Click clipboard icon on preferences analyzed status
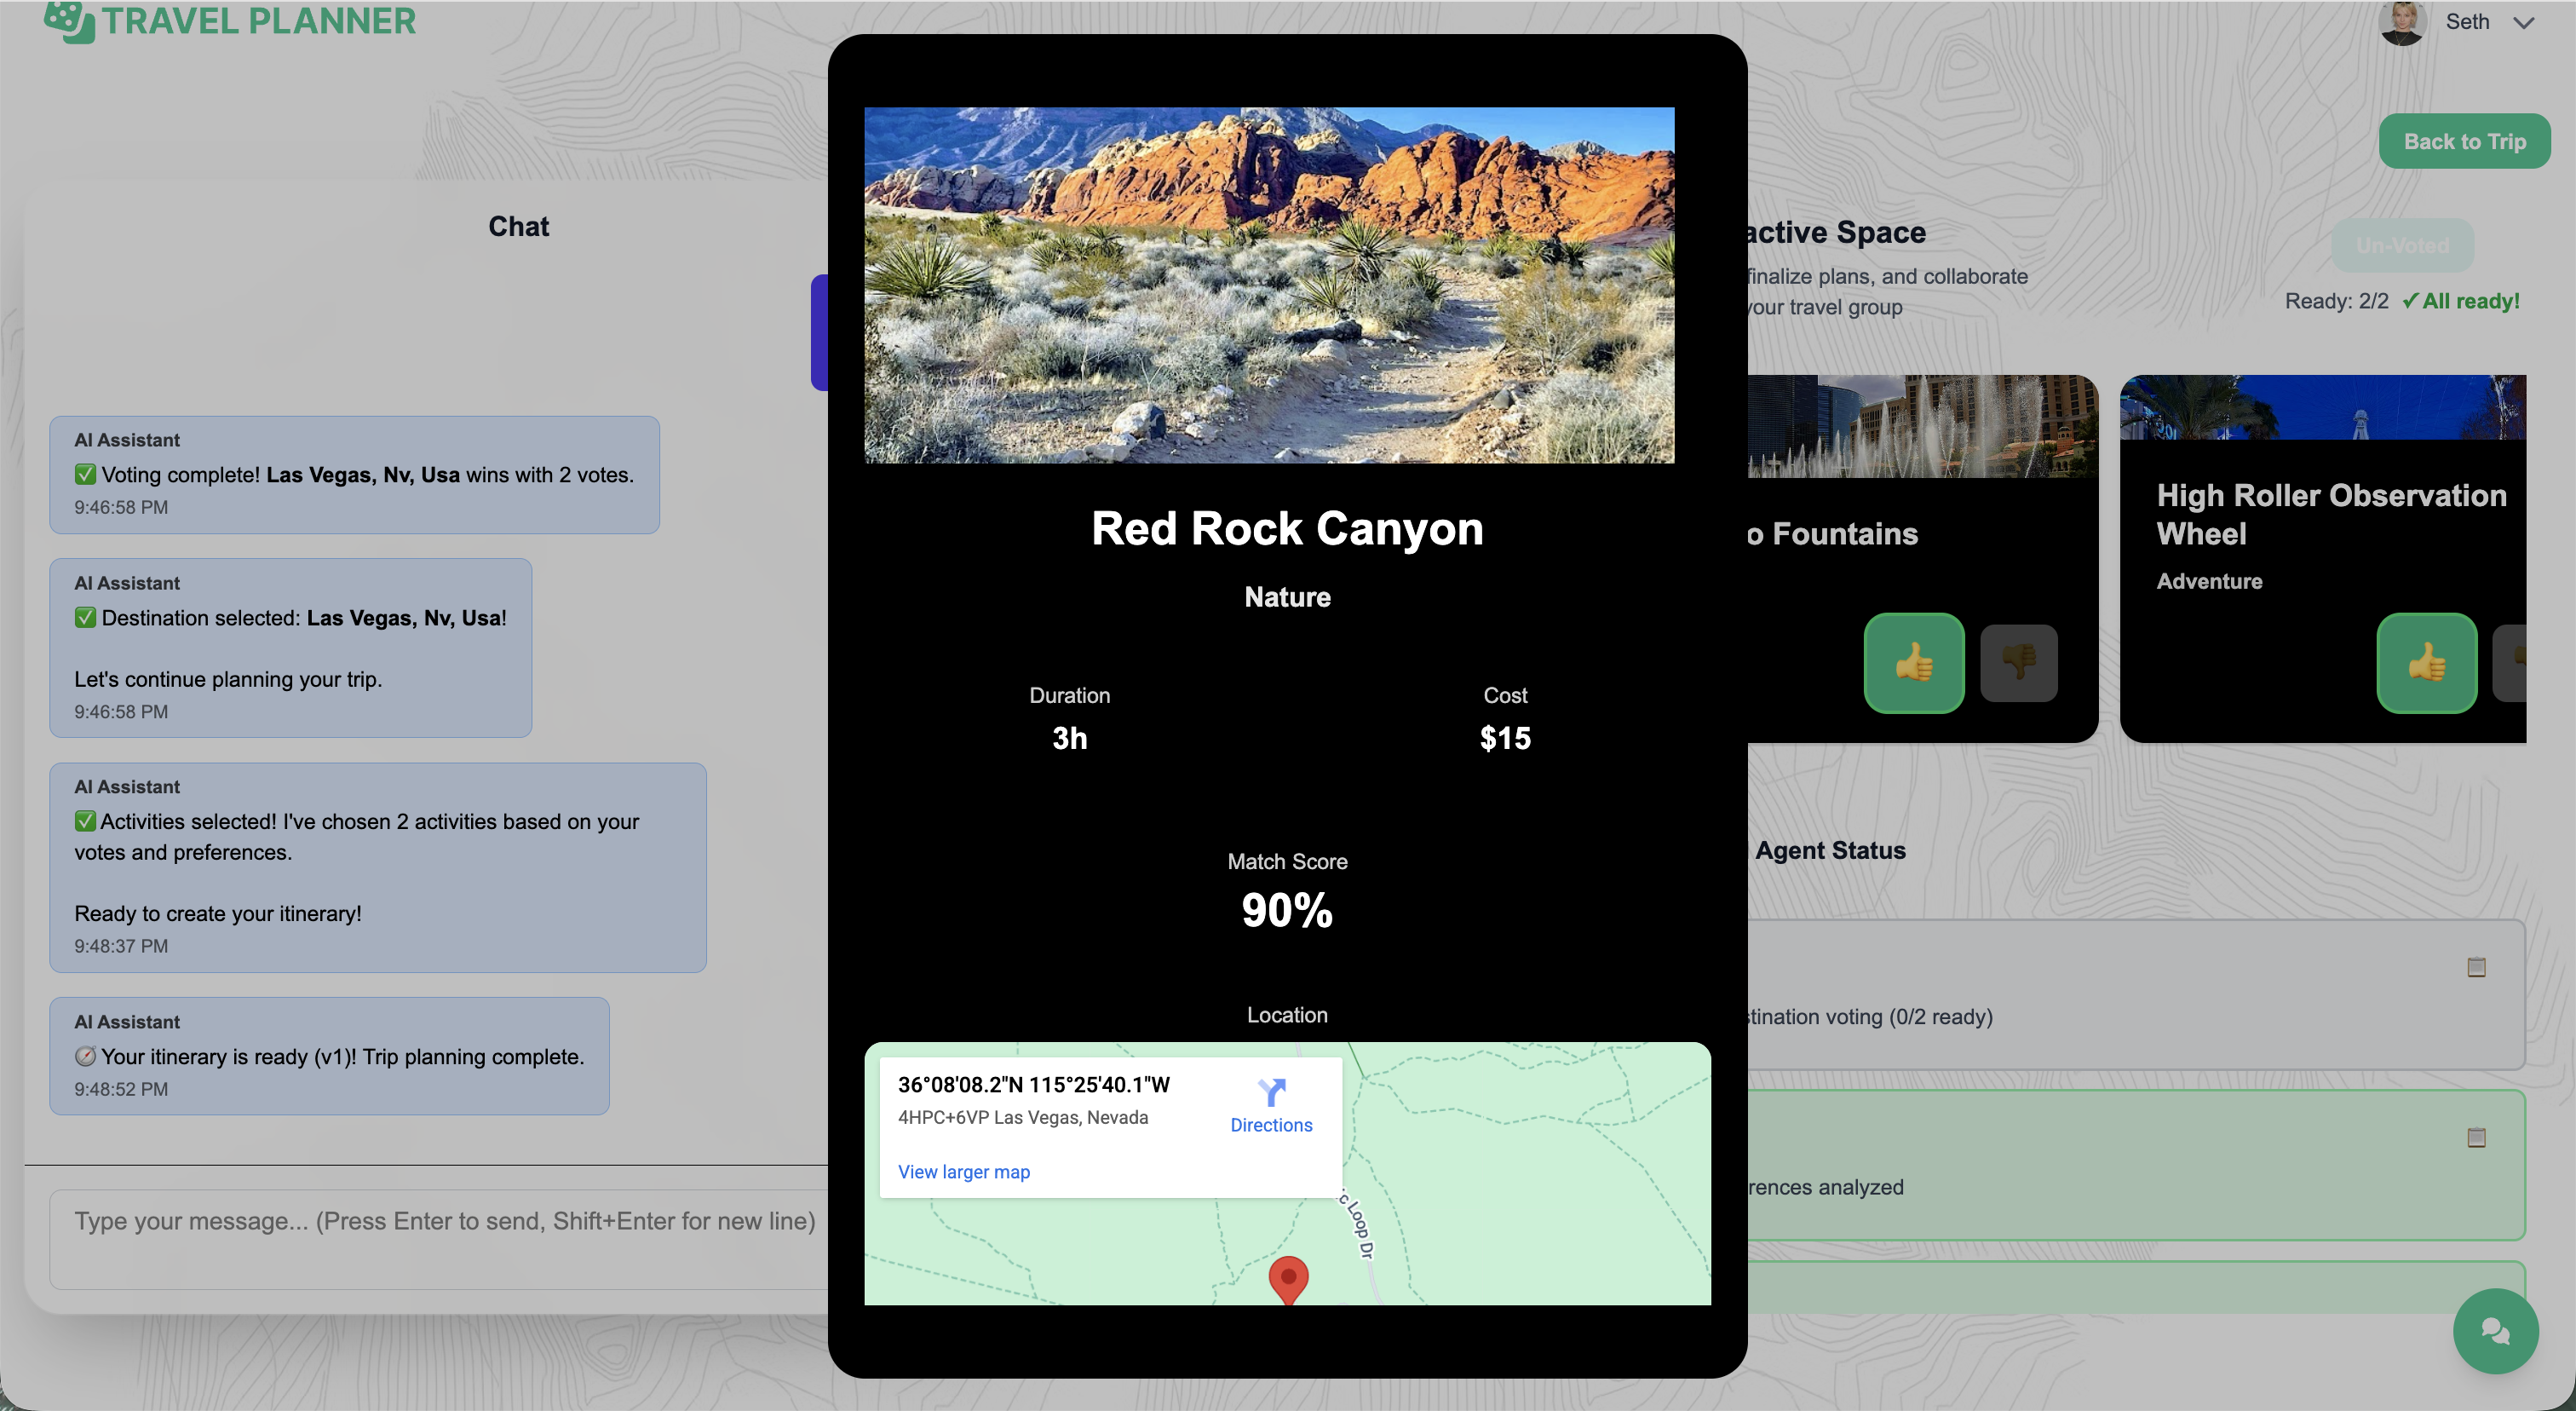The height and width of the screenshot is (1411, 2576). pyautogui.click(x=2476, y=1138)
